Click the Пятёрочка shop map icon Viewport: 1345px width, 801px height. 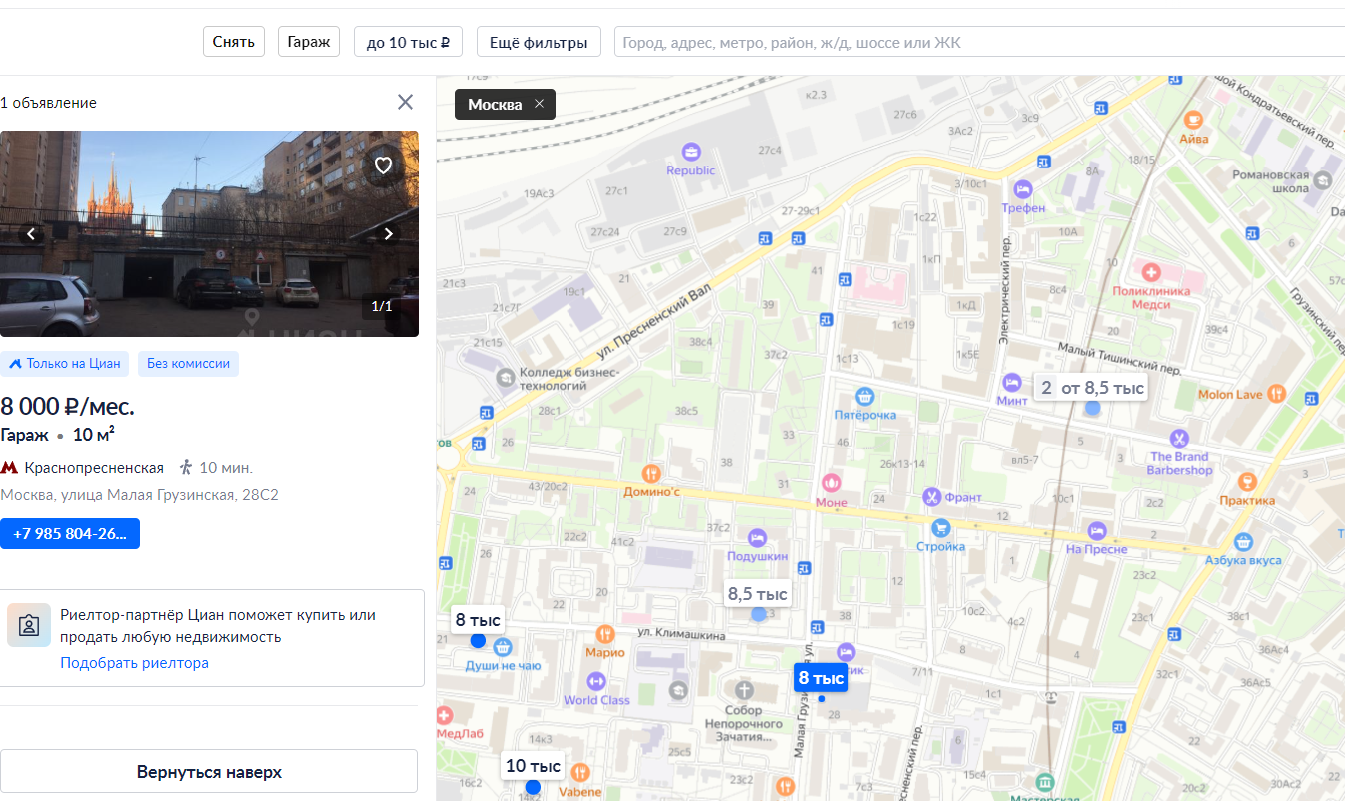(866, 396)
